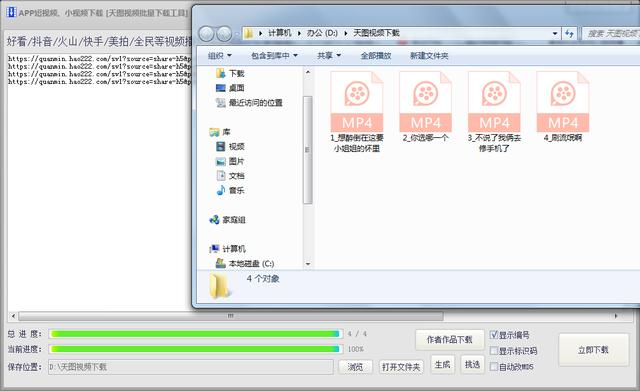Click the 作者作品下载 button

[x=449, y=340]
